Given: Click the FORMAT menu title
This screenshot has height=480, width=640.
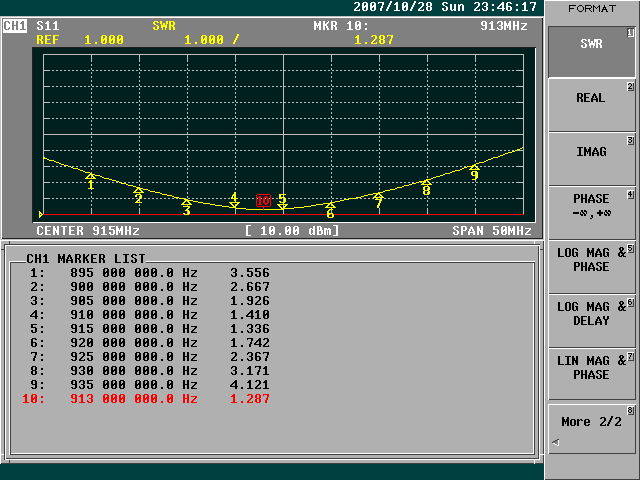Looking at the screenshot, I should (x=591, y=9).
